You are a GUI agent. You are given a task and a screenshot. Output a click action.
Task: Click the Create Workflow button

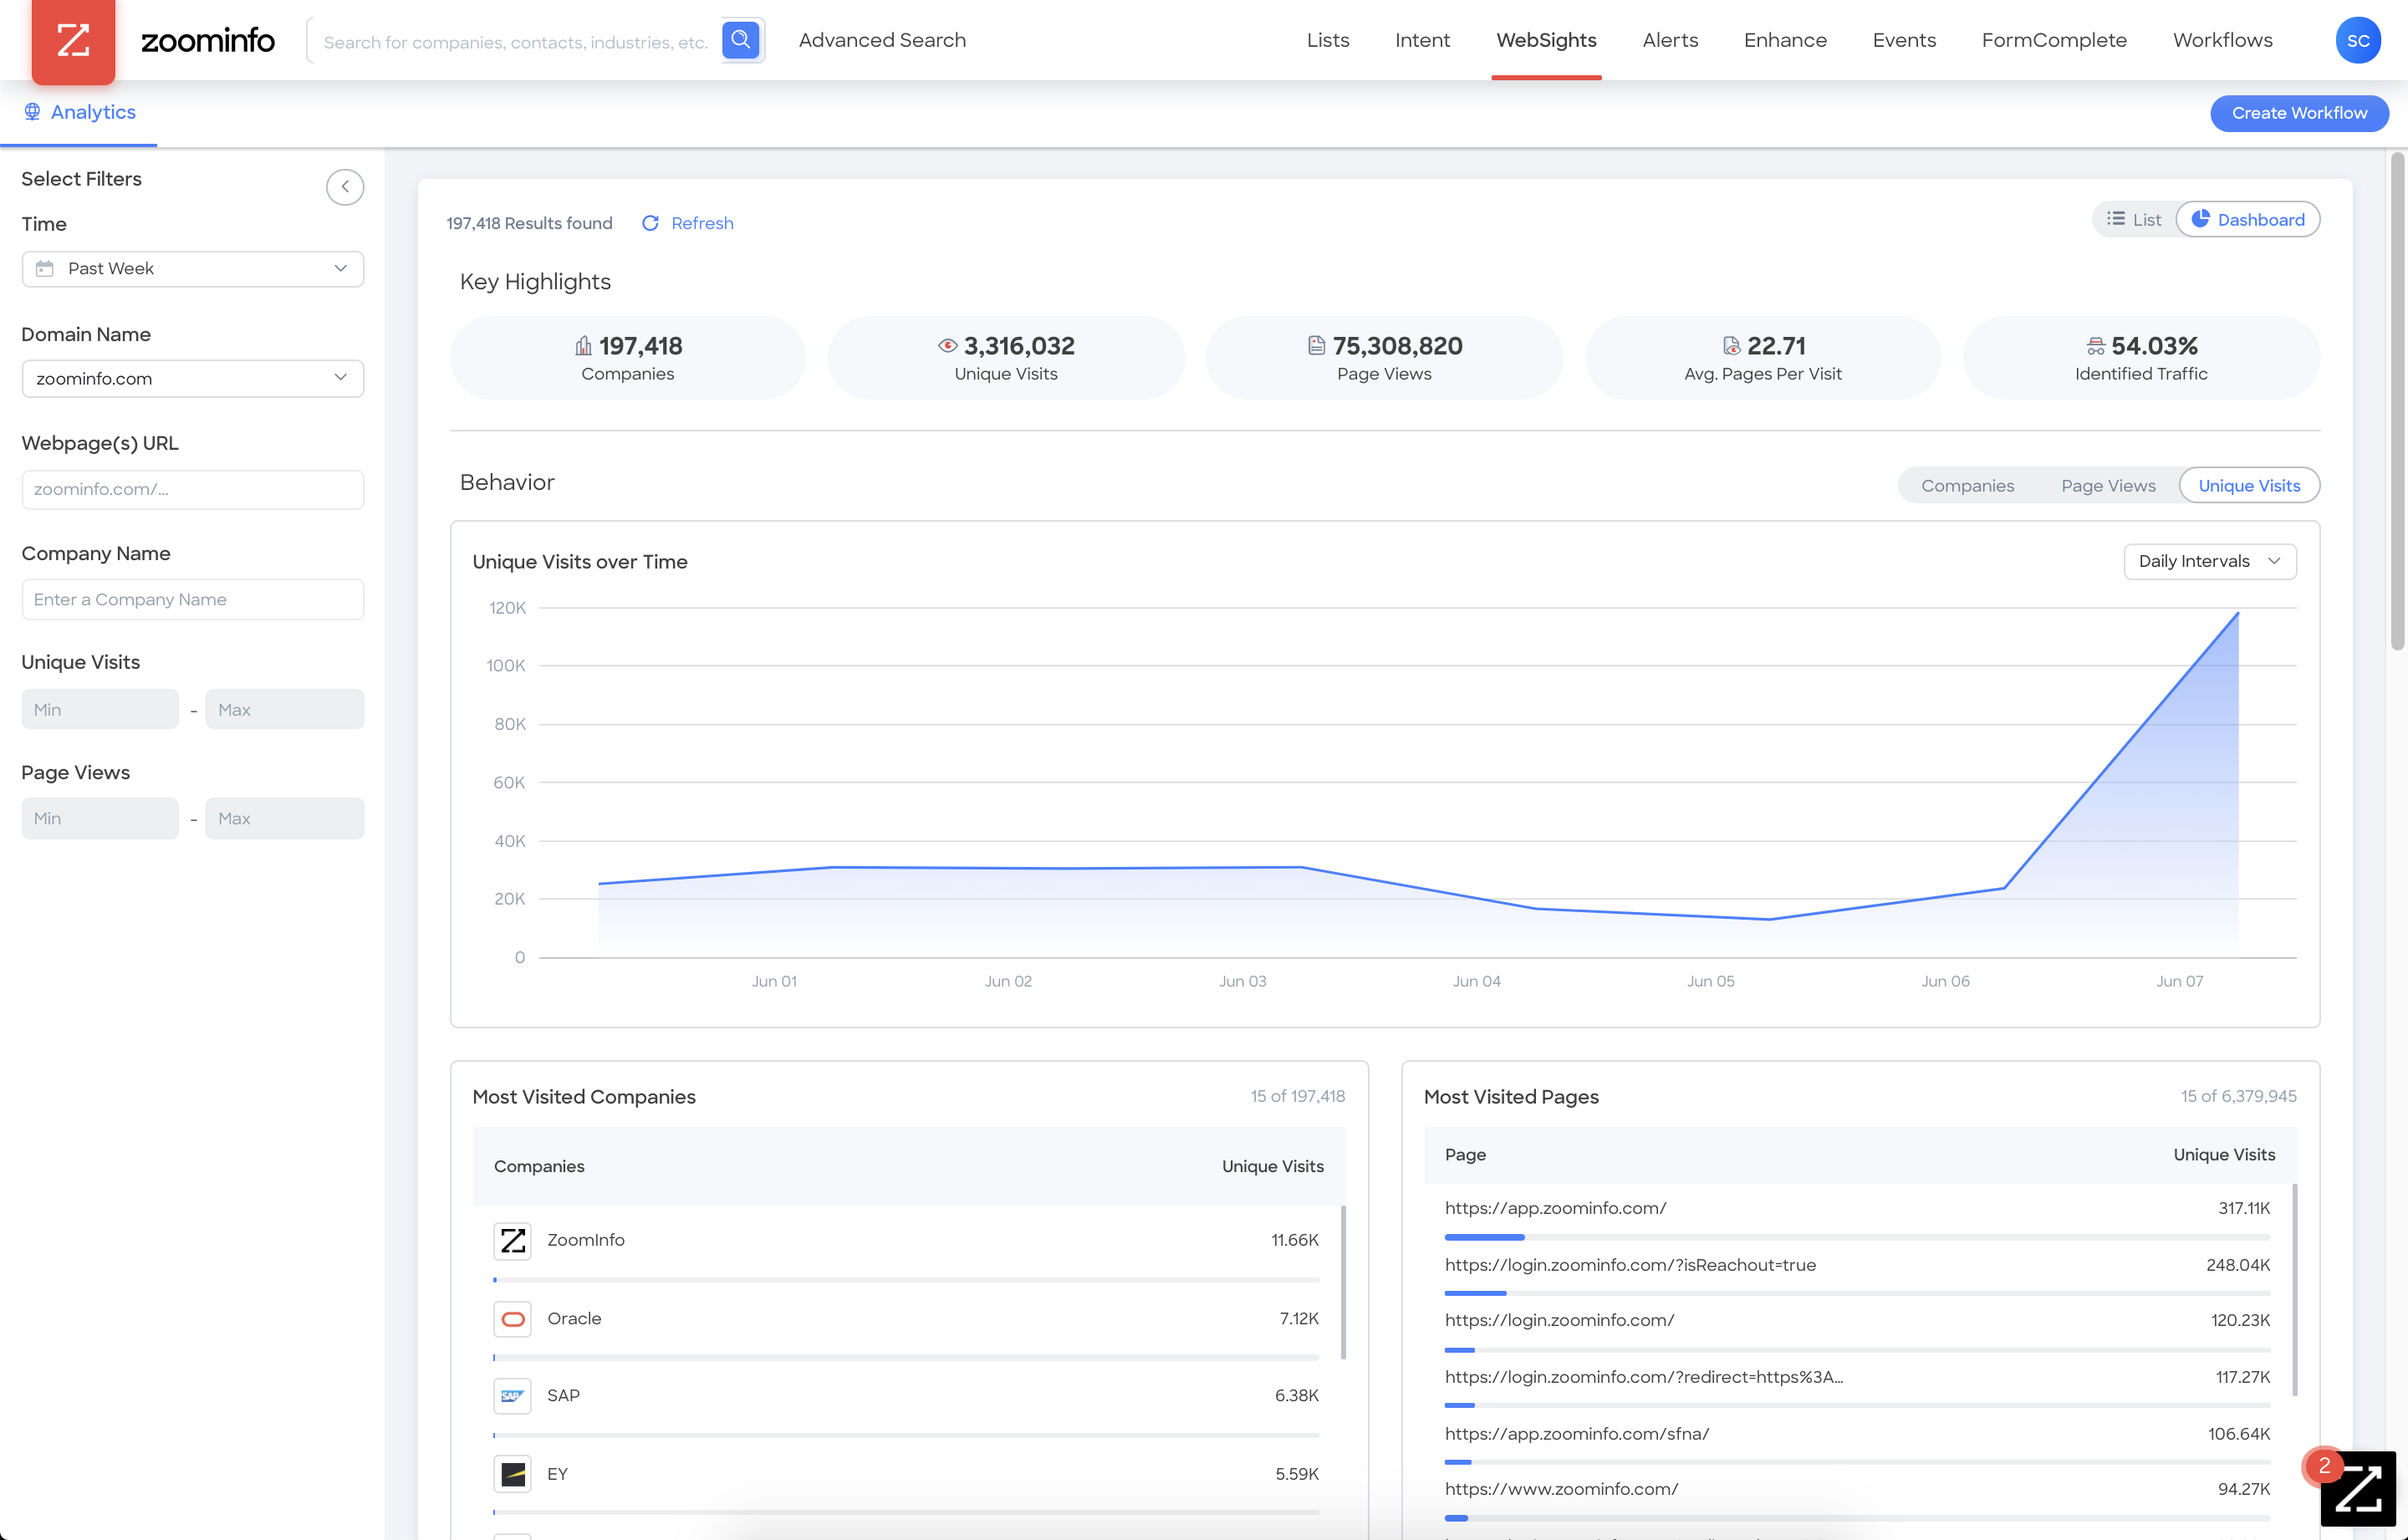2298,113
